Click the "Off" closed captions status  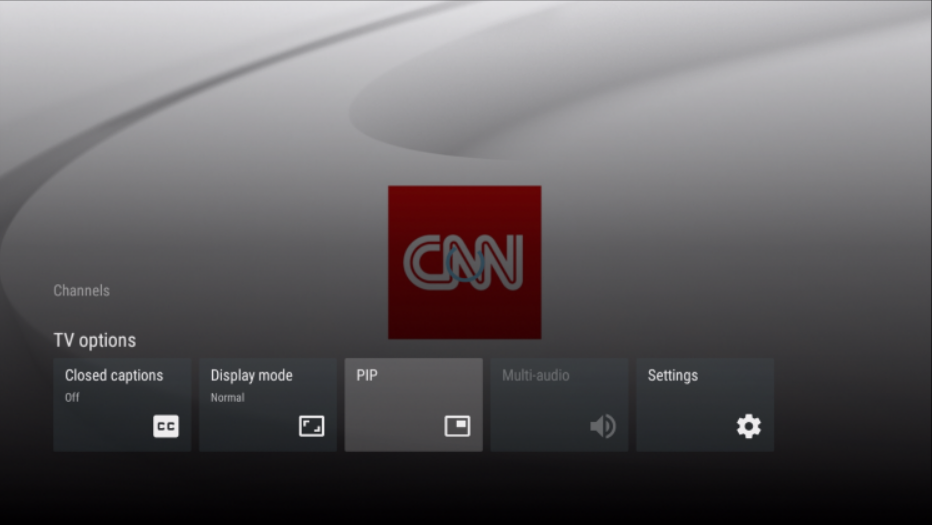(72, 398)
